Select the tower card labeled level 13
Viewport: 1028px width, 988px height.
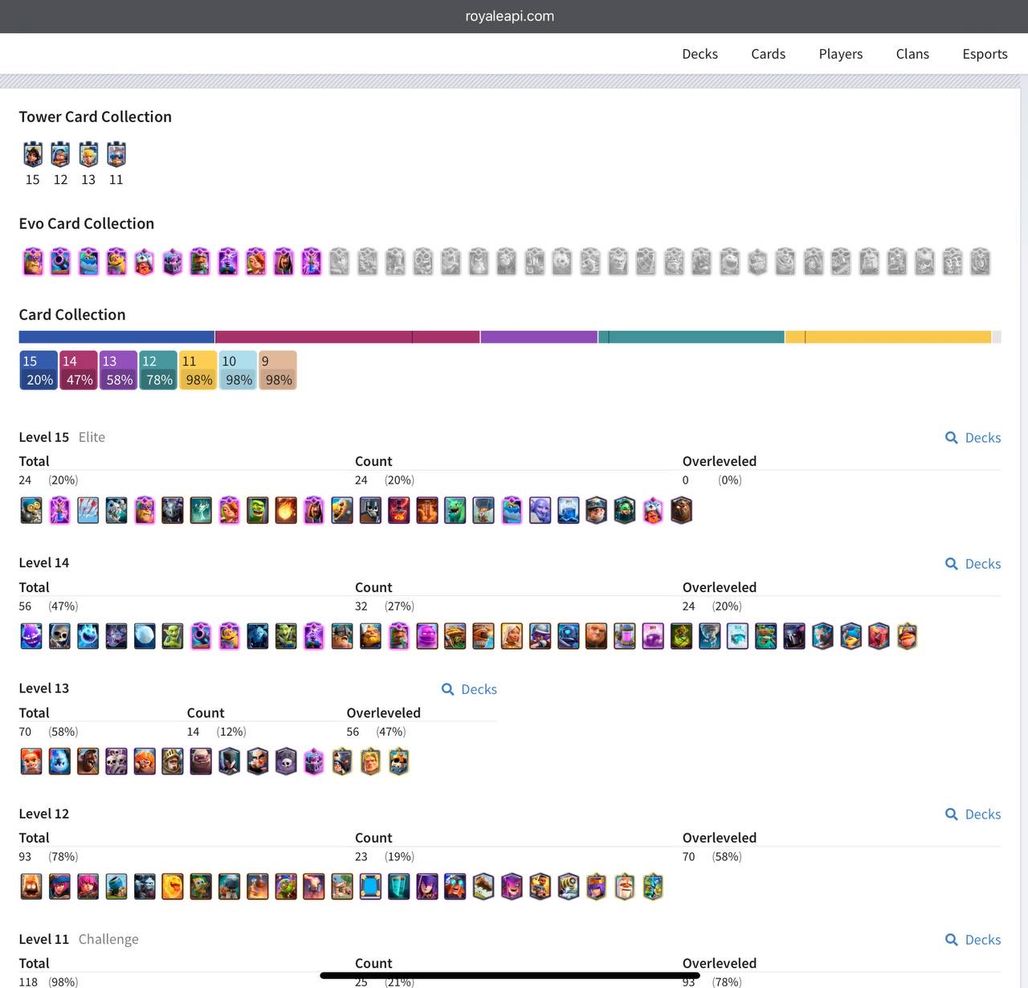coord(89,155)
